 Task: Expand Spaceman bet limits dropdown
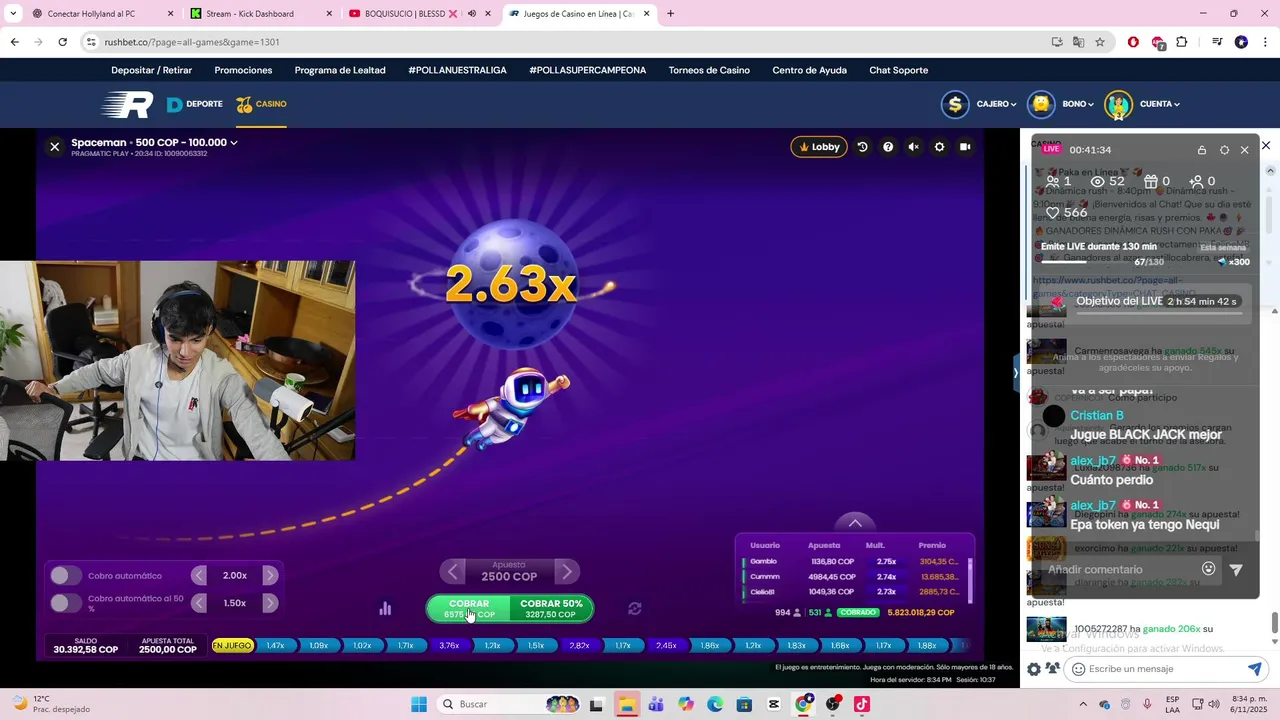pos(234,143)
